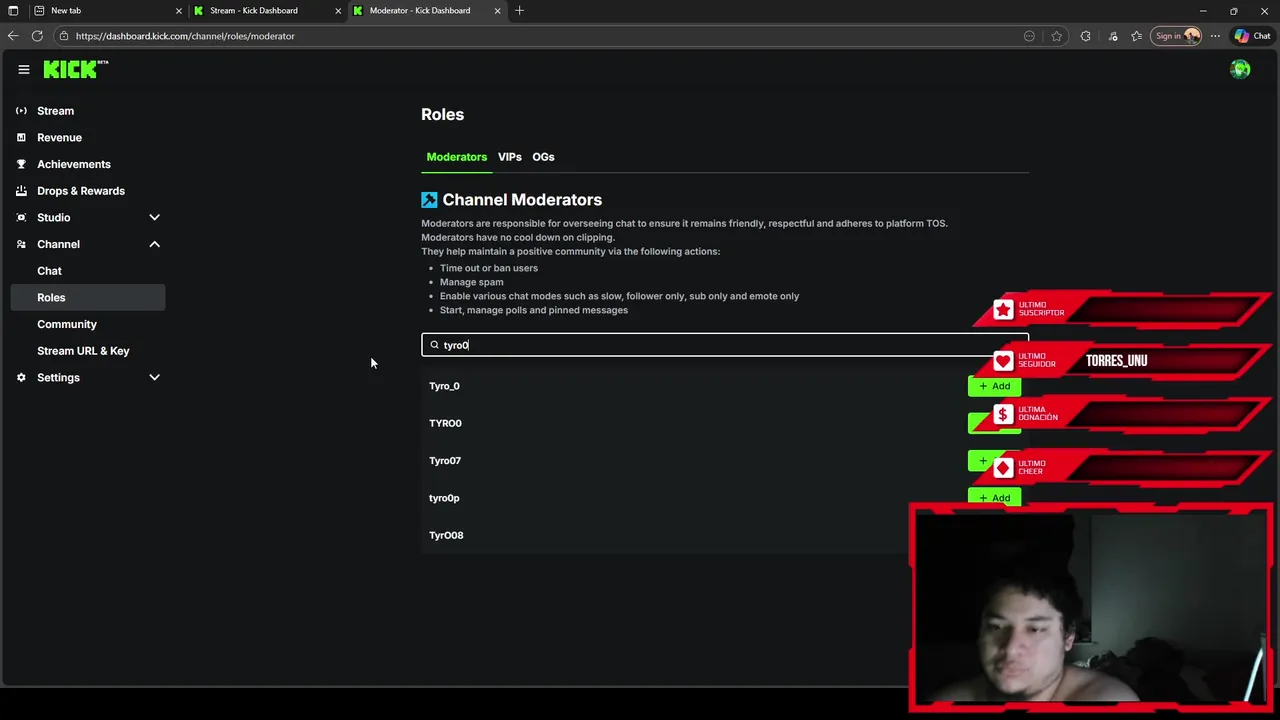Click the magnifier icon in the moderator search
The image size is (1280, 720).
tap(434, 345)
